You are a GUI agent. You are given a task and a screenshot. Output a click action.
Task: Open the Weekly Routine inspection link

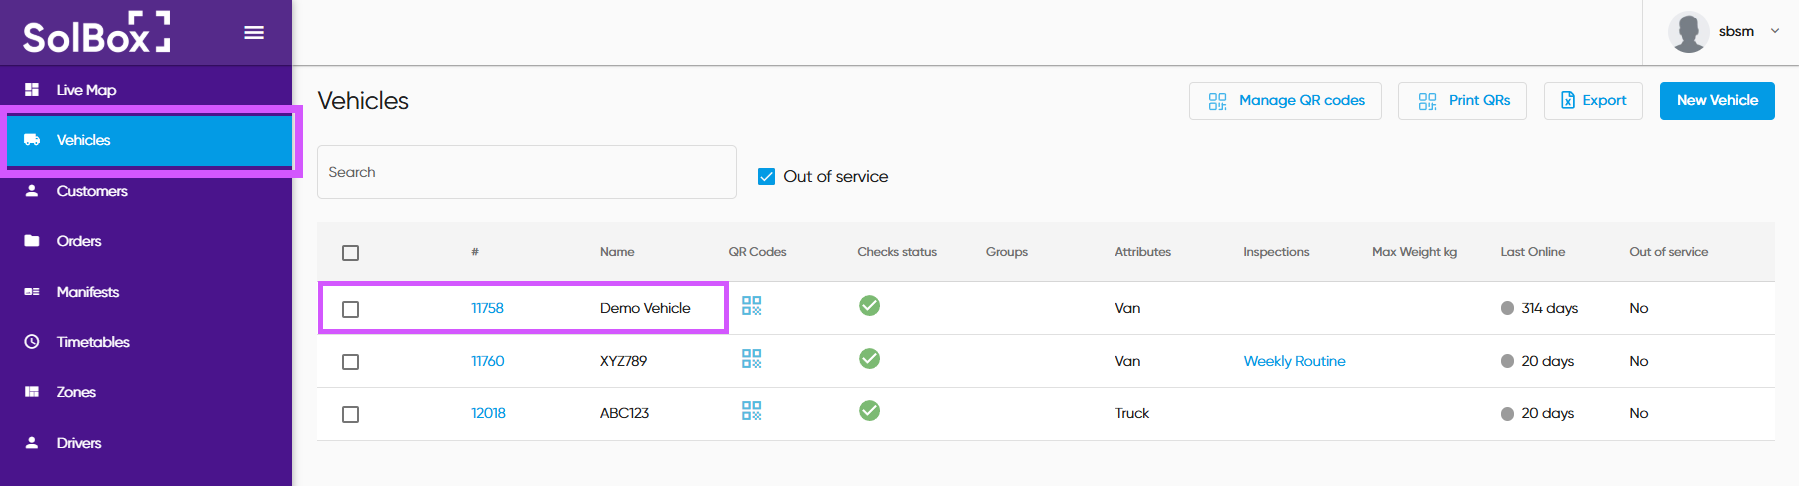pos(1294,361)
